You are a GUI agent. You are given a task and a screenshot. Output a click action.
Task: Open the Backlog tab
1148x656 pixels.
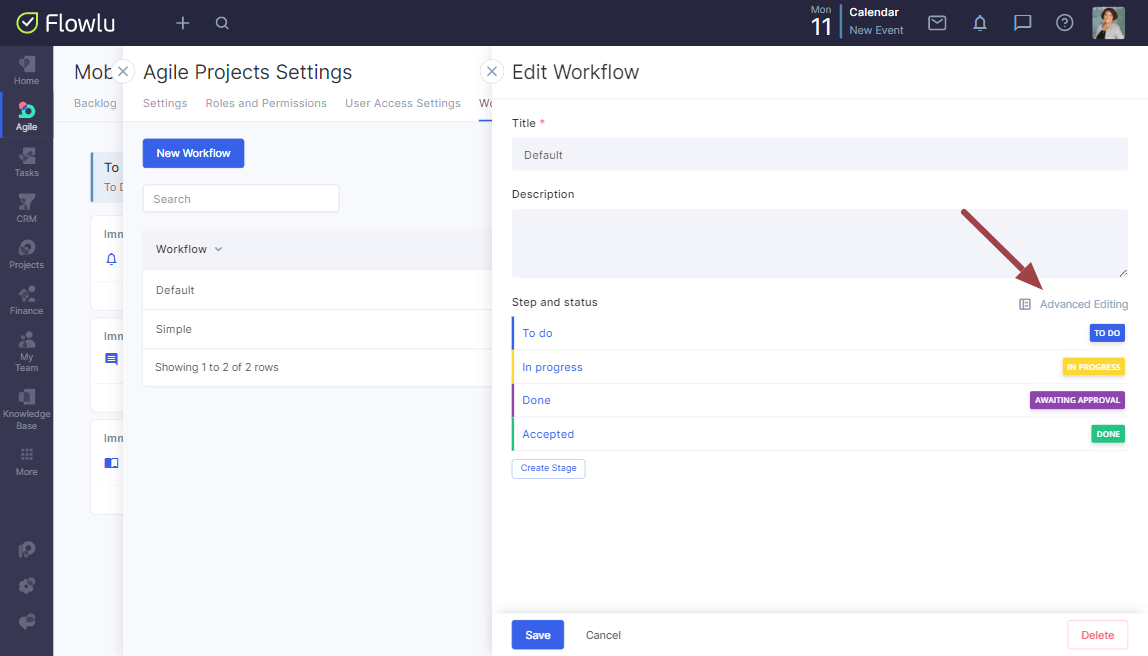[x=95, y=103]
